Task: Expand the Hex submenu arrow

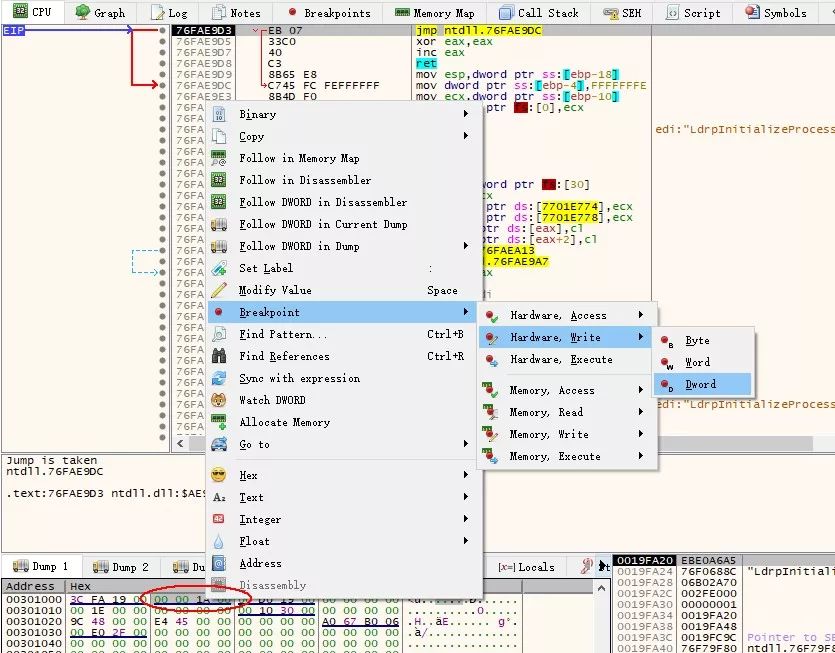Action: [x=466, y=475]
